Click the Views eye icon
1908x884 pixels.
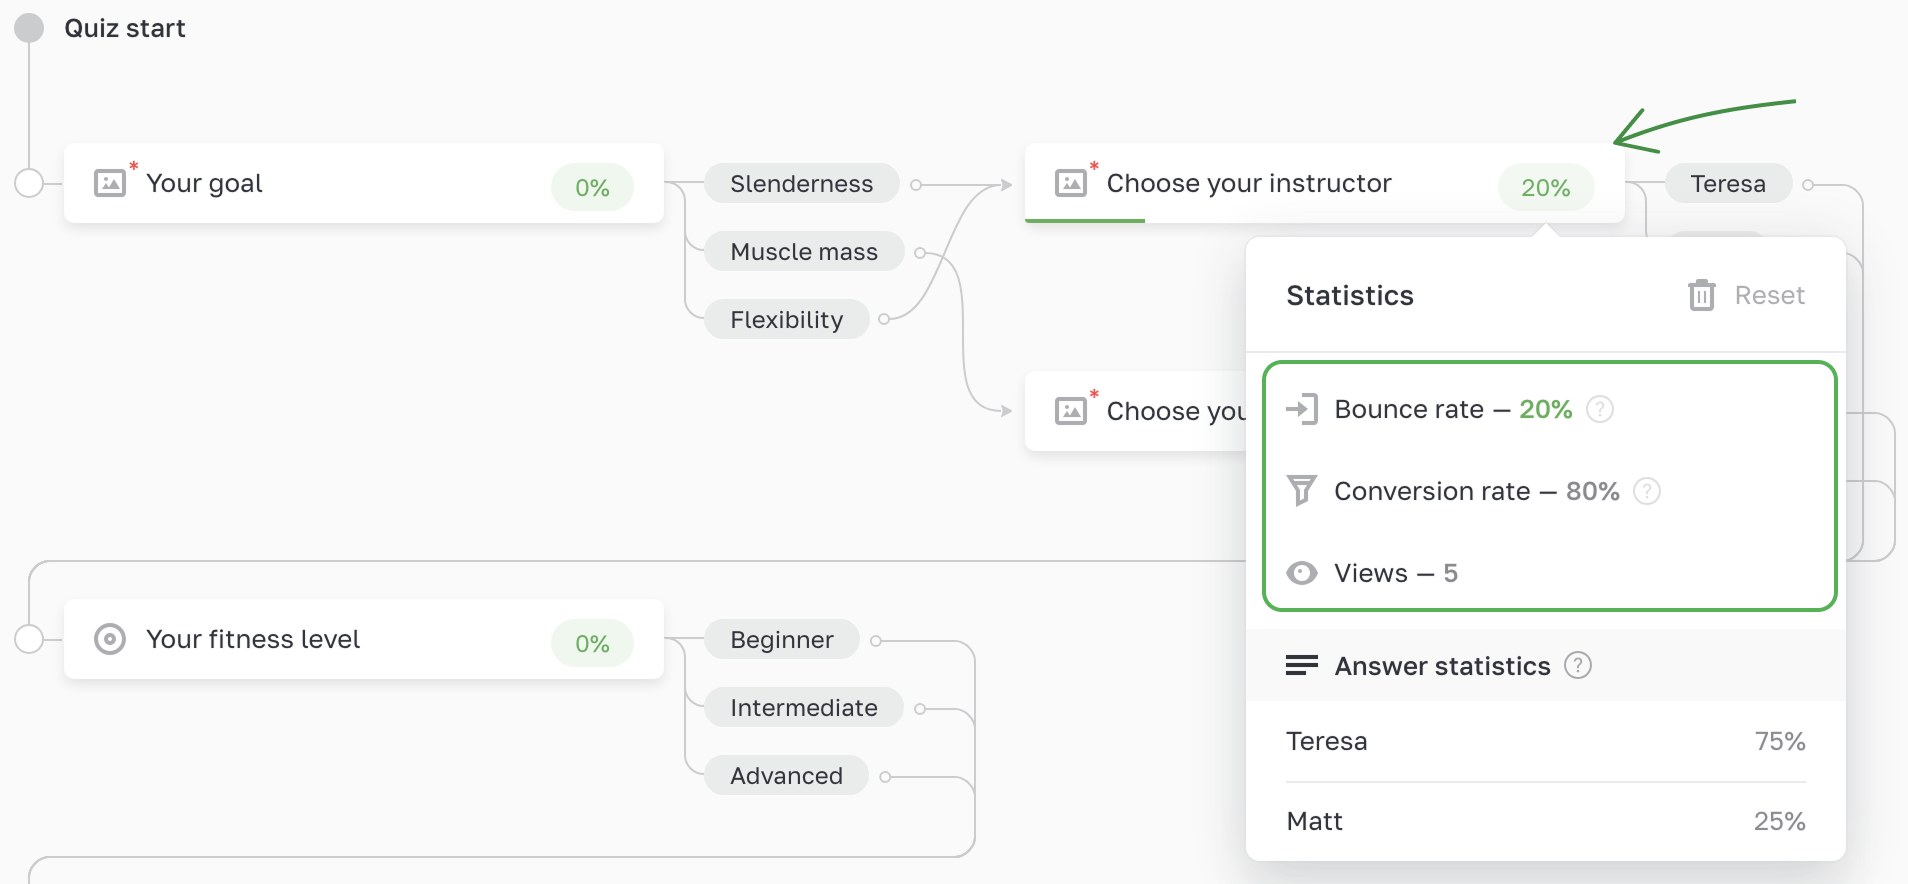click(x=1301, y=573)
